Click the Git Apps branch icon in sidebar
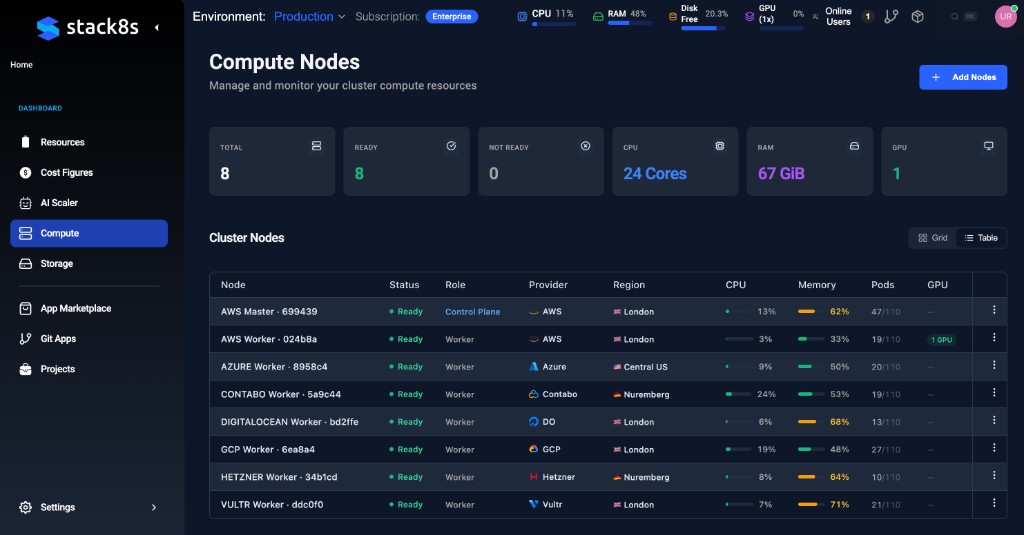The width and height of the screenshot is (1024, 535). point(25,338)
